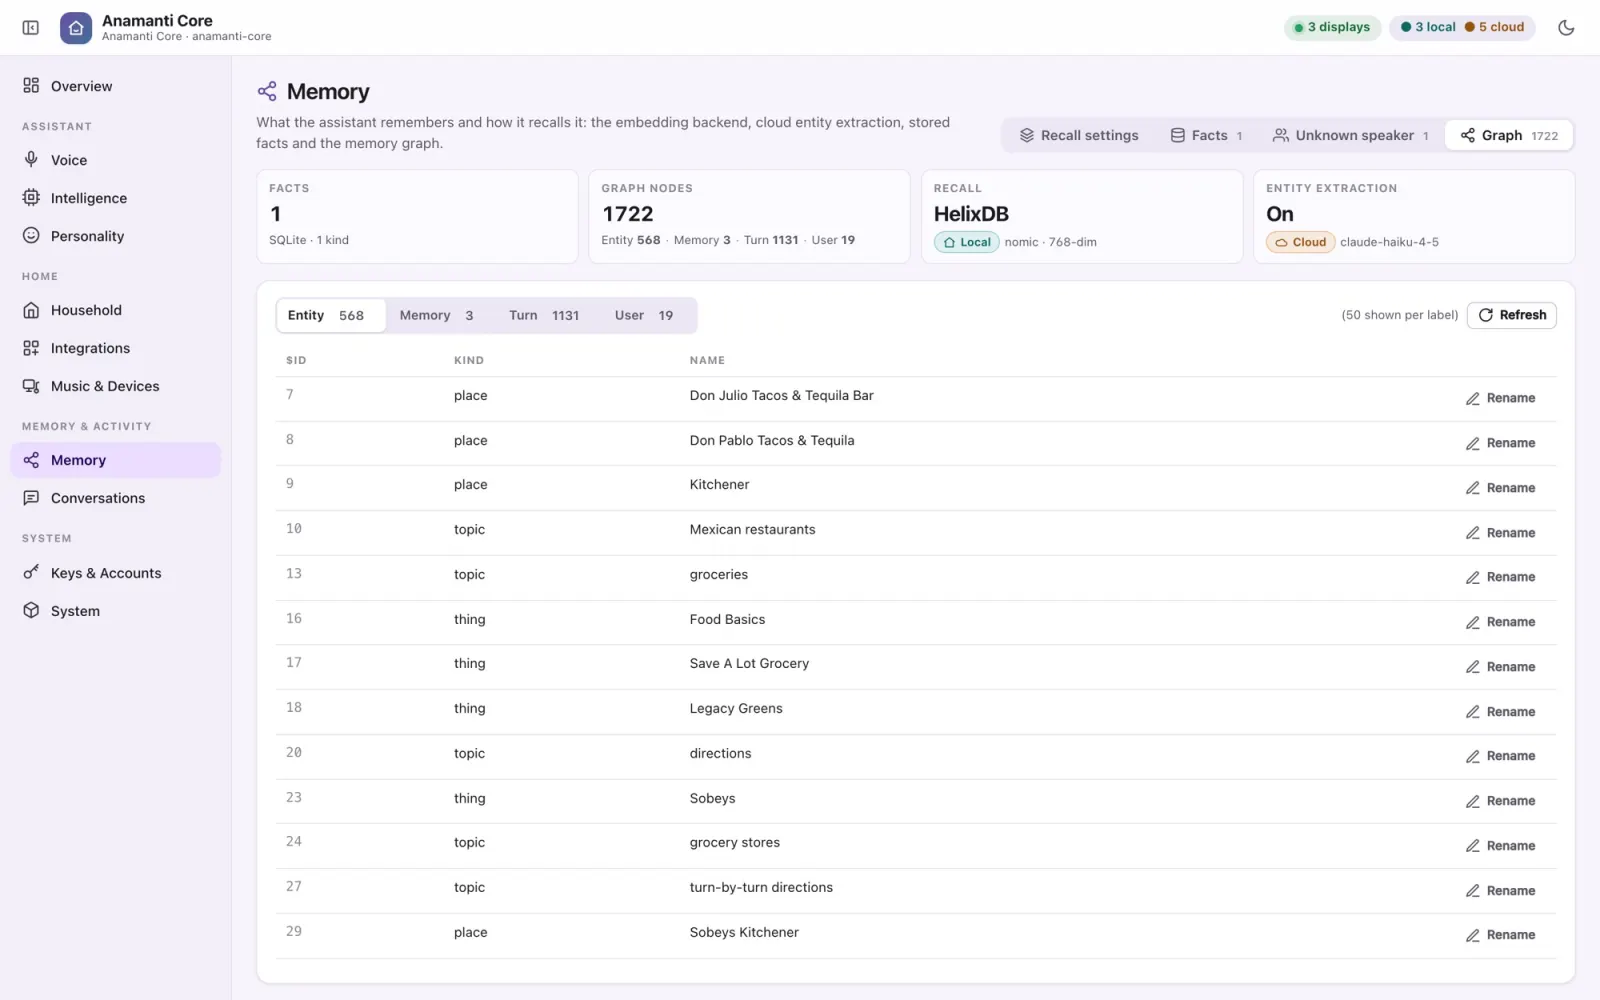The width and height of the screenshot is (1600, 1000).
Task: Open the Unknown speaker tab
Action: (1350, 135)
